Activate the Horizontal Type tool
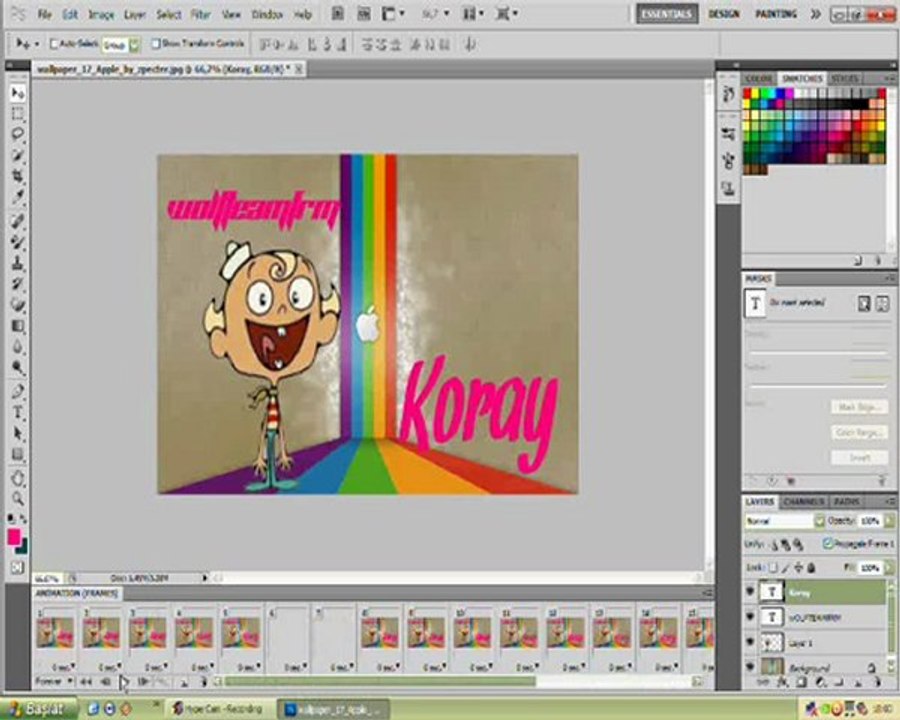 [x=18, y=412]
